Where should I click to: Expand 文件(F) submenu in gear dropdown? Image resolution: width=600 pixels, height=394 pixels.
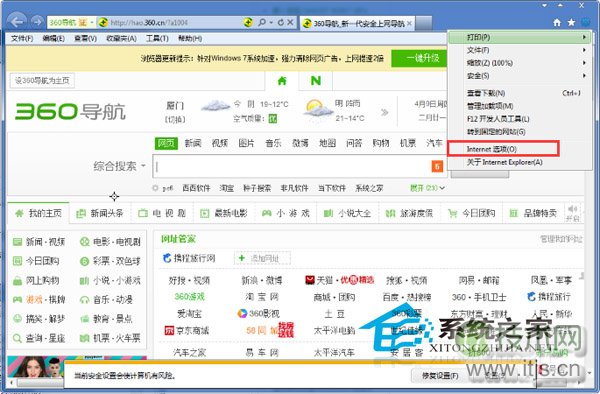(x=520, y=50)
